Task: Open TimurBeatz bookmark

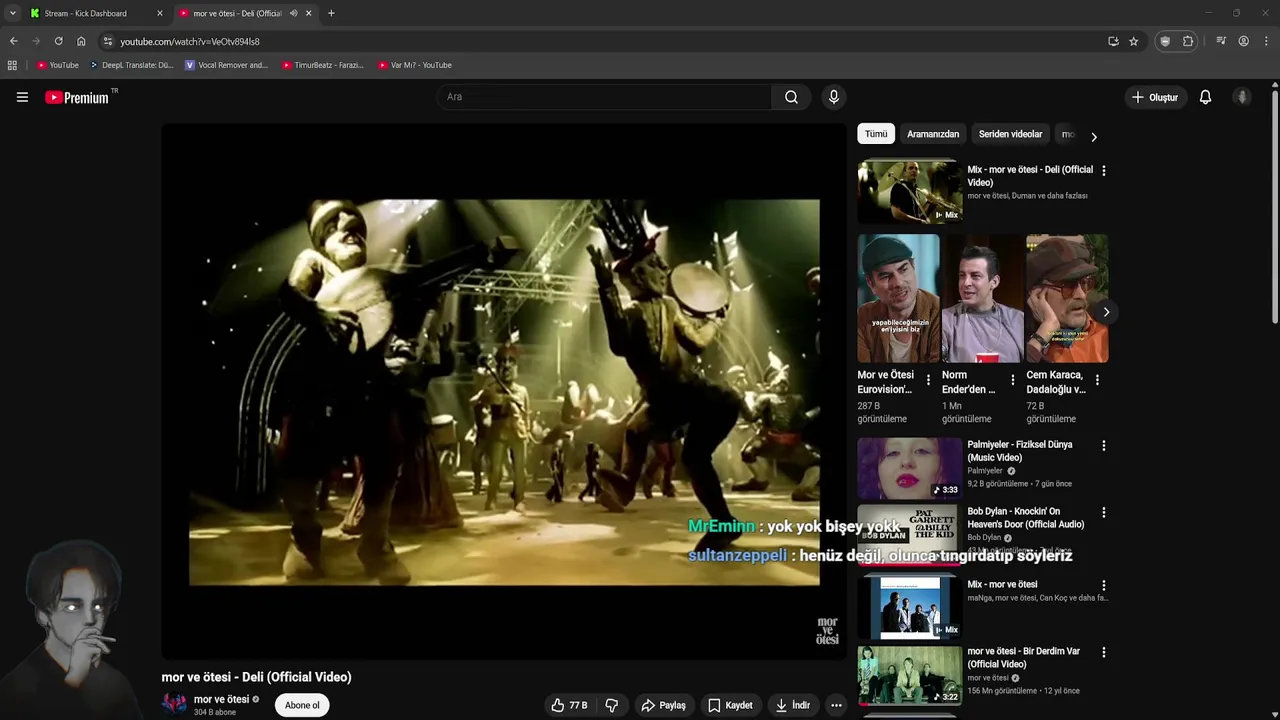Action: pyautogui.click(x=322, y=65)
